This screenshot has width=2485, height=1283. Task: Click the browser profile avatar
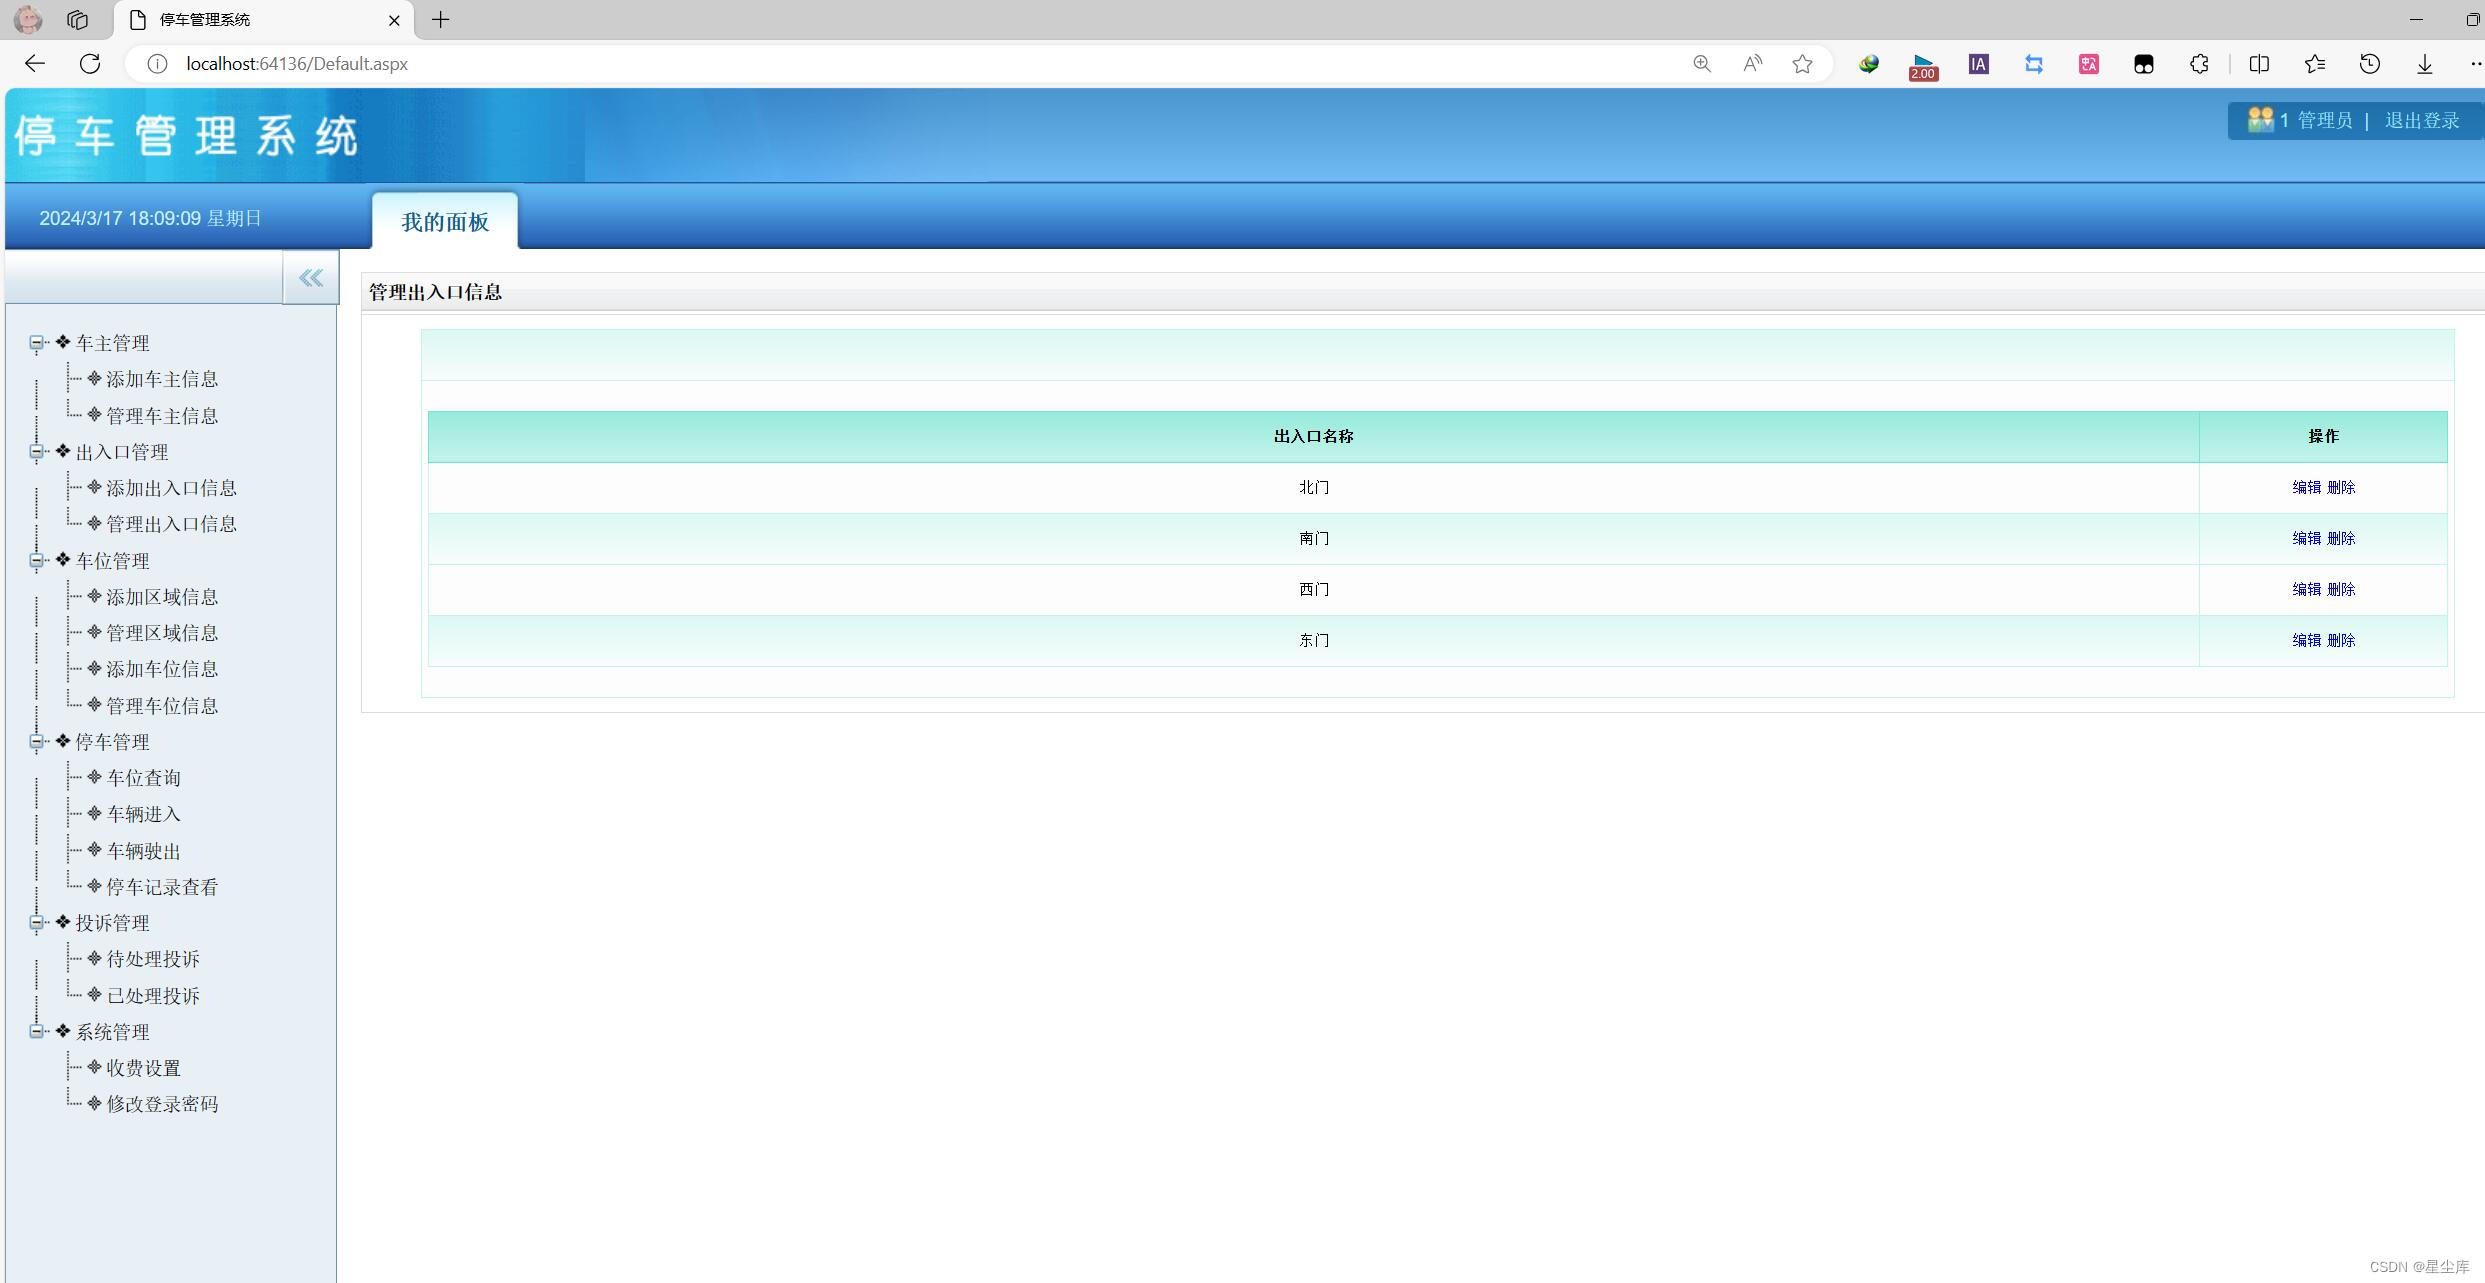[x=28, y=19]
